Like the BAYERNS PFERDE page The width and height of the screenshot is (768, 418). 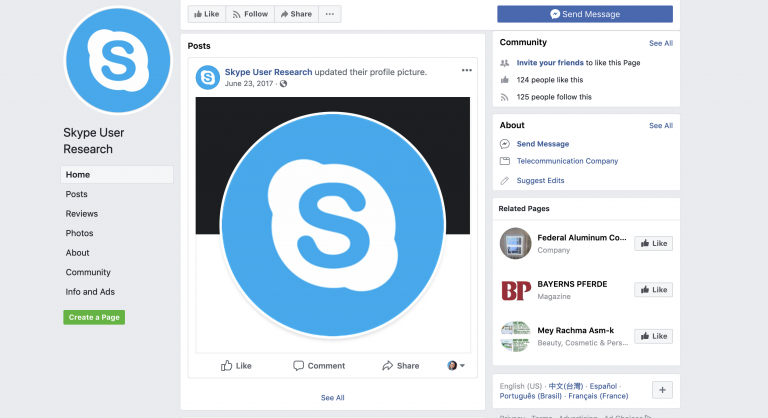pyautogui.click(x=653, y=290)
